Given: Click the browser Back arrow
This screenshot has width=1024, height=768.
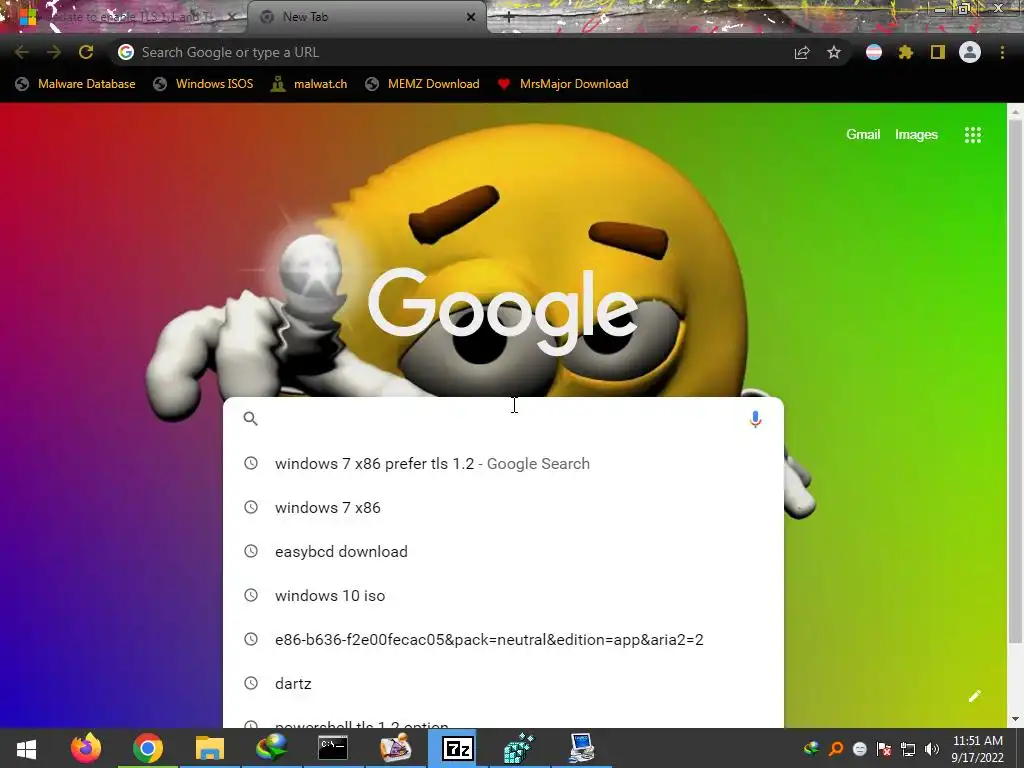Looking at the screenshot, I should pyautogui.click(x=22, y=52).
